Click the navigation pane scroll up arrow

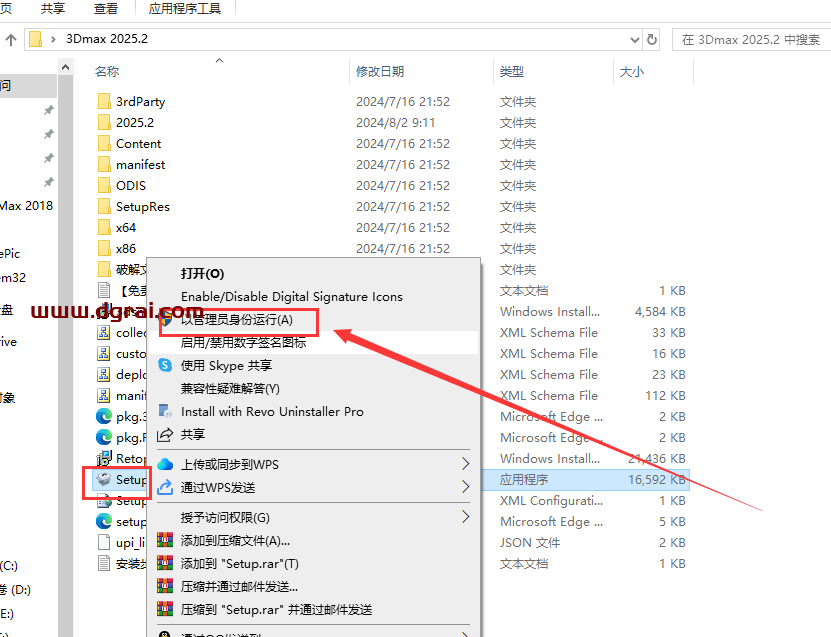coord(65,67)
